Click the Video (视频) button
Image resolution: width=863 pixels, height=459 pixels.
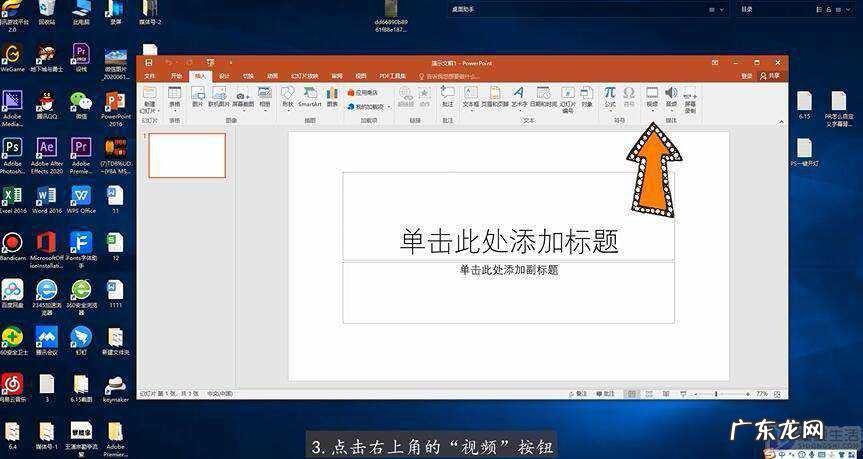pyautogui.click(x=652, y=97)
